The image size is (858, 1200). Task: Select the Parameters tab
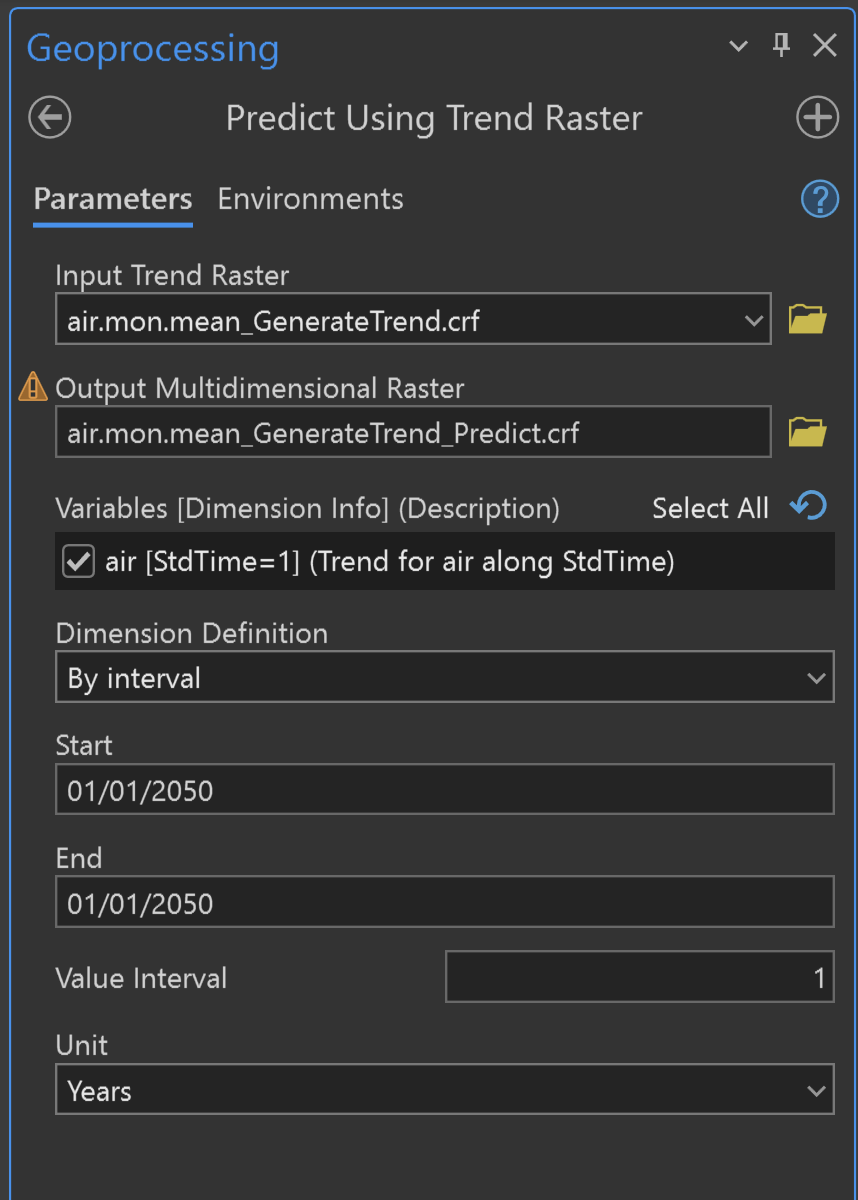(112, 199)
